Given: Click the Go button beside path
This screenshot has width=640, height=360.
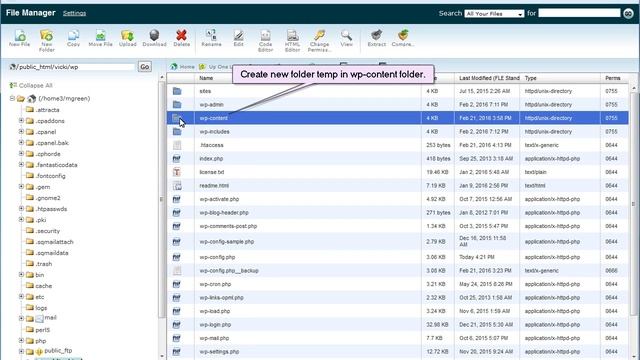Looking at the screenshot, I should tap(145, 67).
